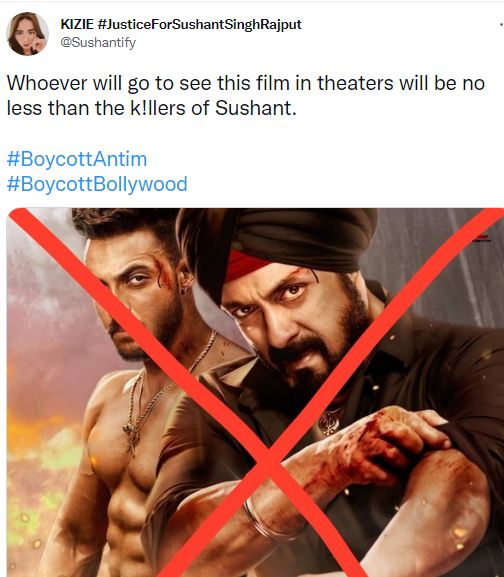
Task: Open the #BoycottAntim hashtag
Action: click(77, 159)
